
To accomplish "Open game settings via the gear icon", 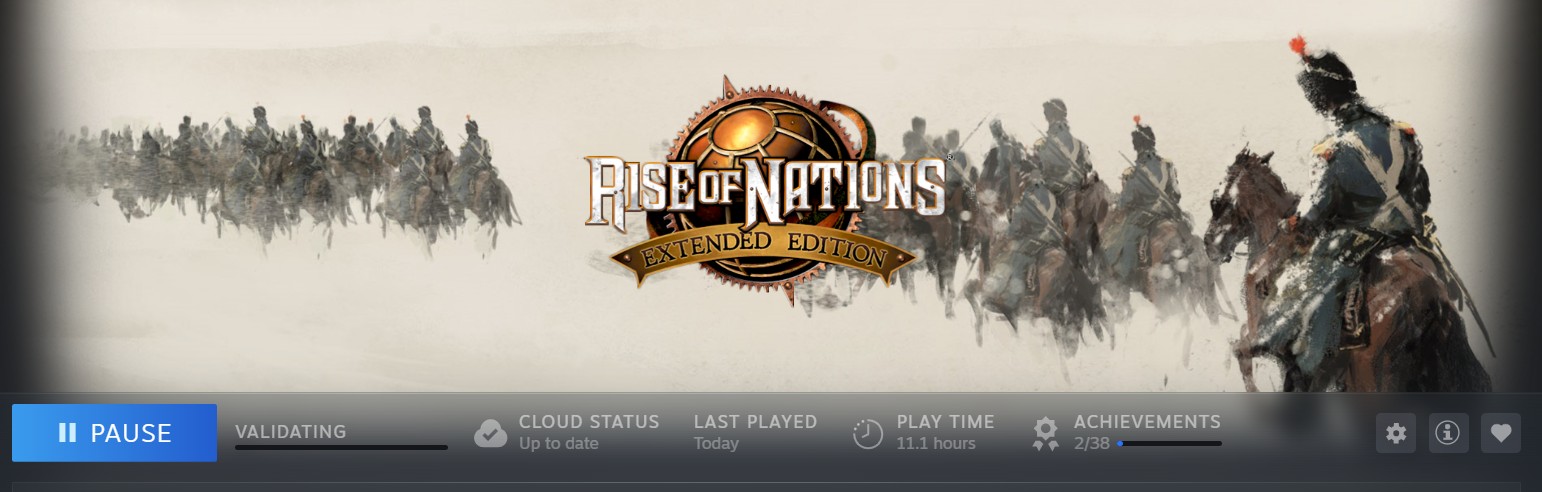I will click(x=1396, y=433).
